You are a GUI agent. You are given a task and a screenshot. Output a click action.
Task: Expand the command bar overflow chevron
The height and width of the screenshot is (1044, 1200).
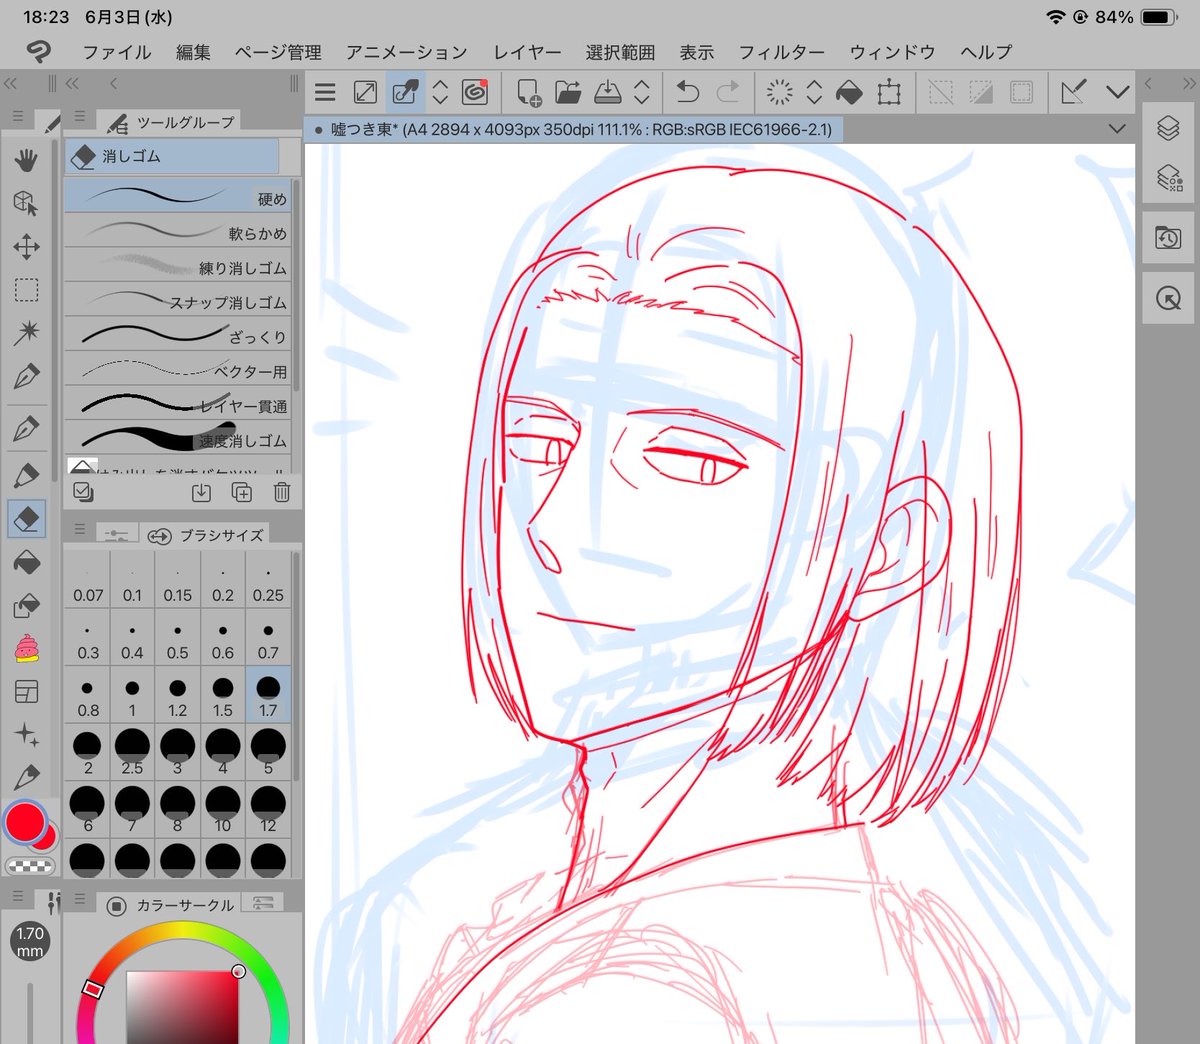1118,93
